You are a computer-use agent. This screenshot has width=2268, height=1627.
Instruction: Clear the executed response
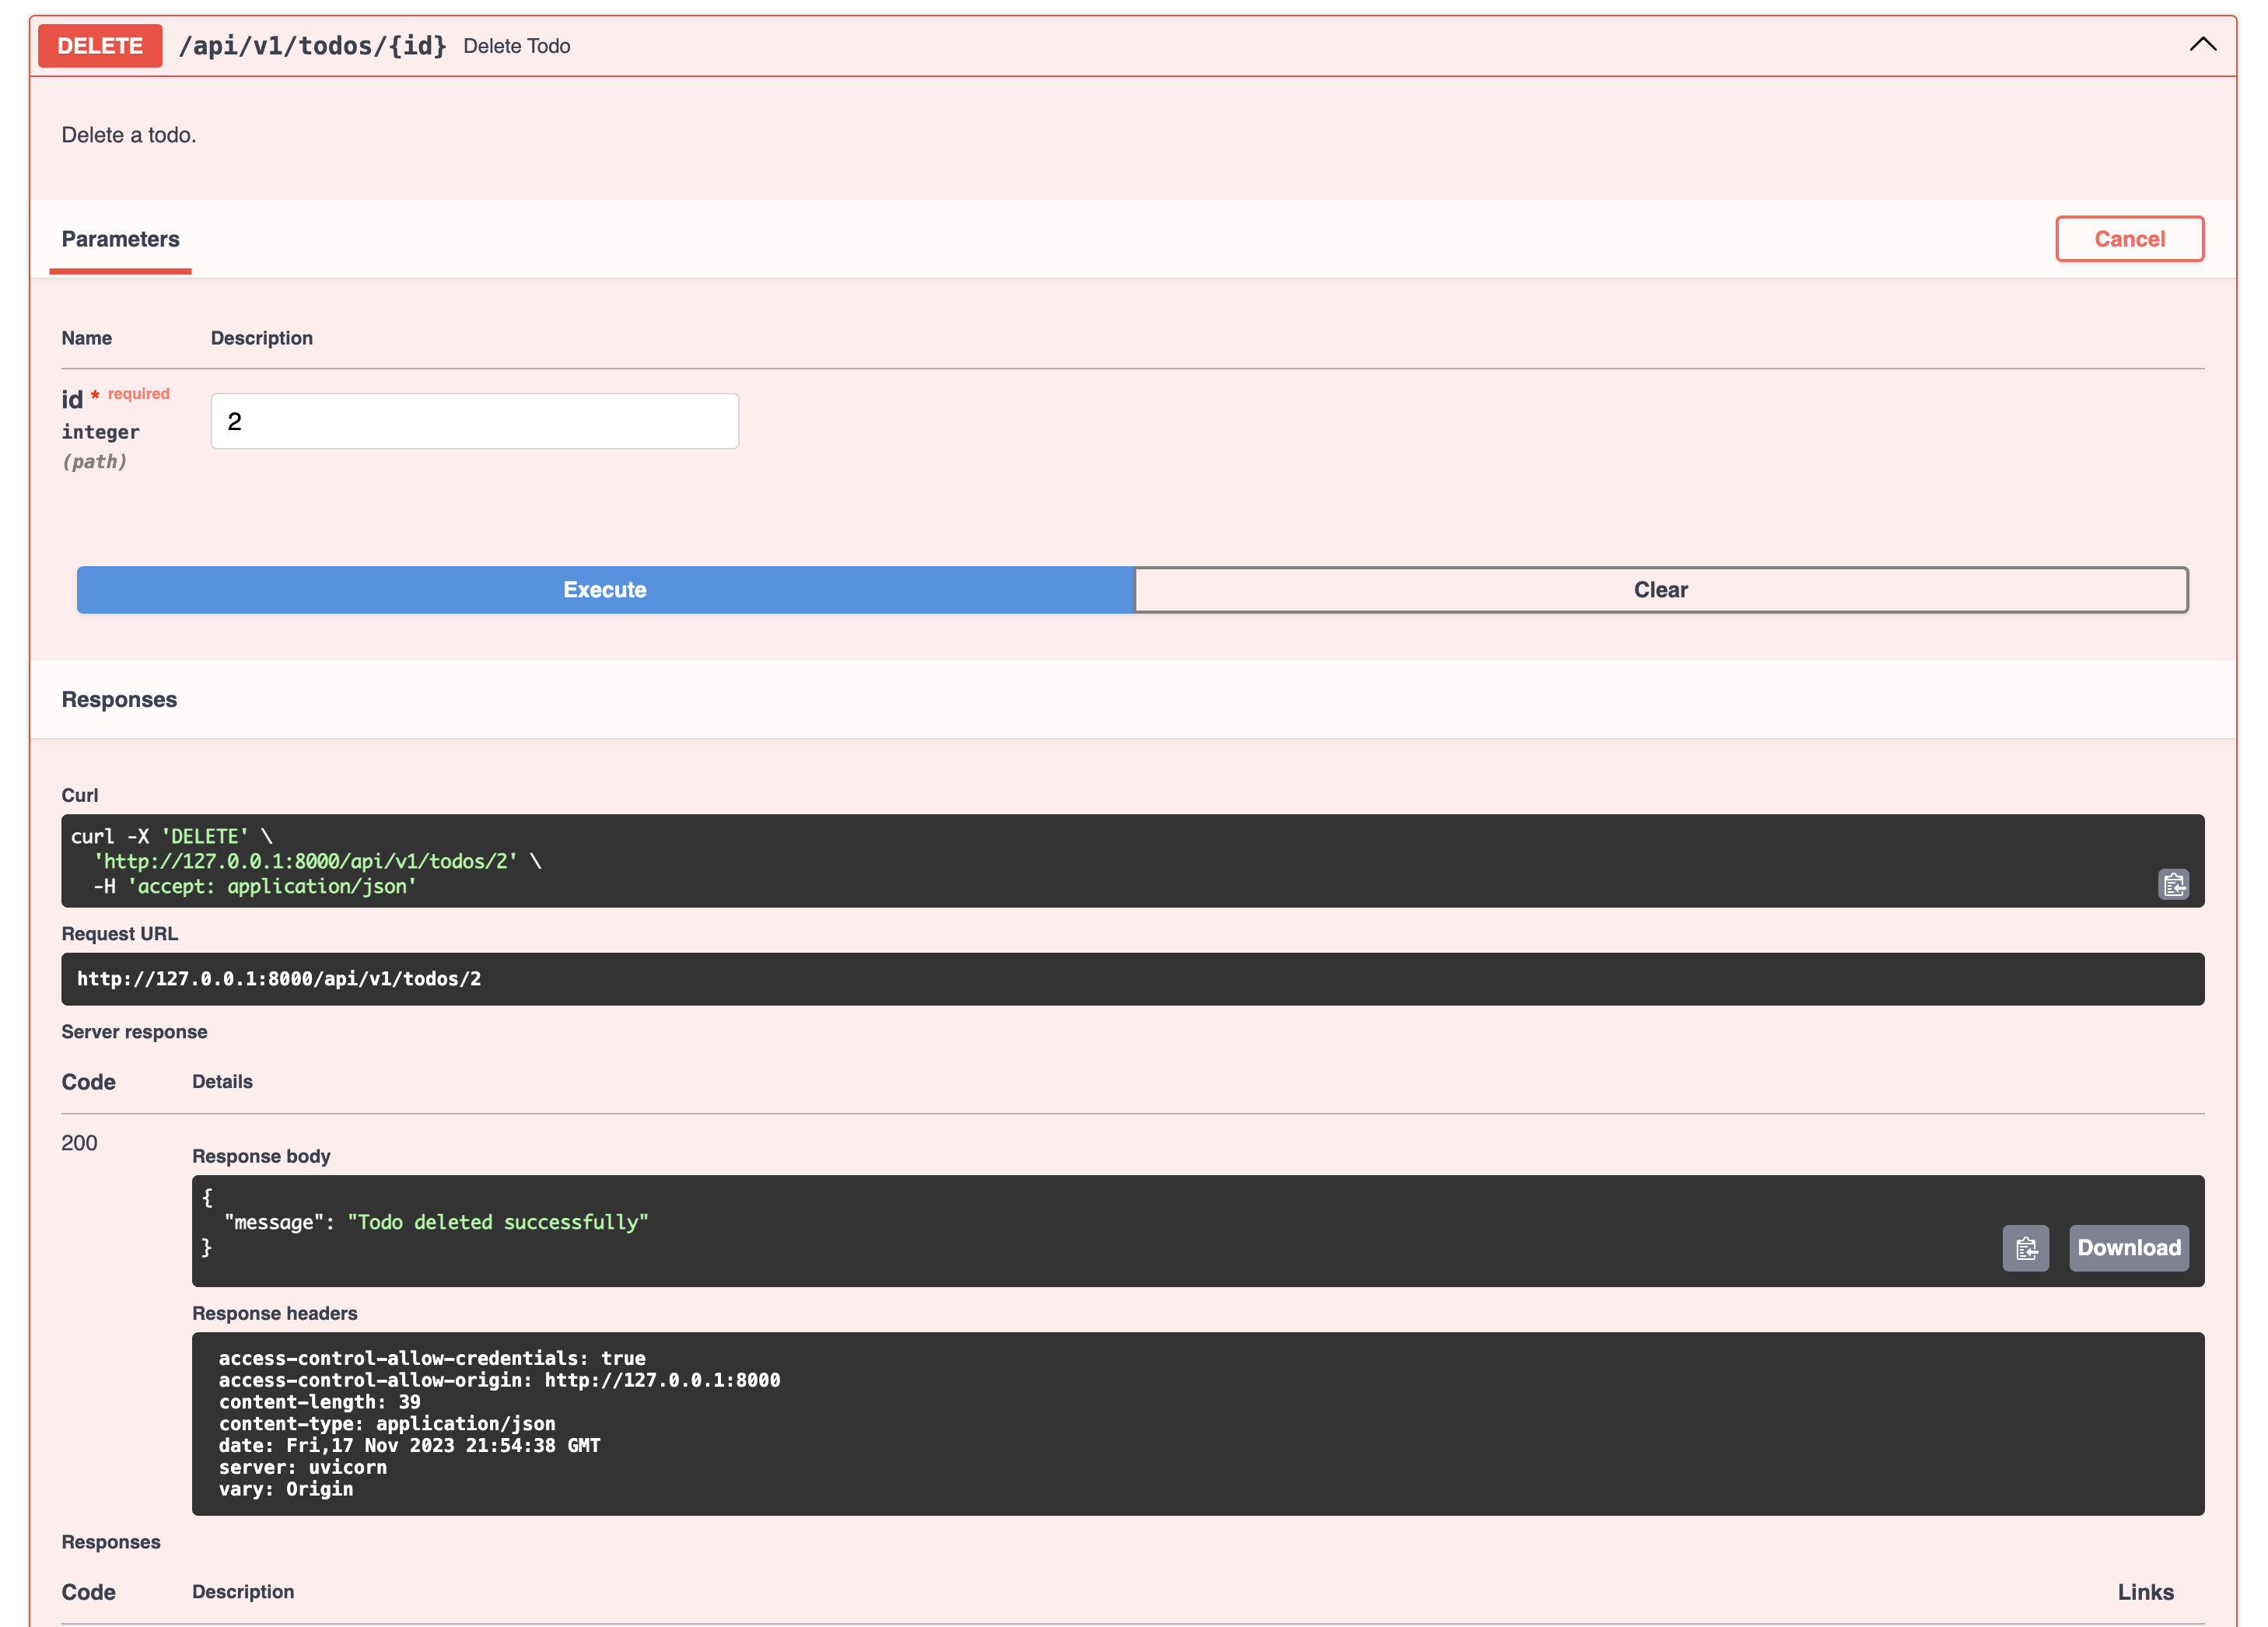[x=1660, y=590]
